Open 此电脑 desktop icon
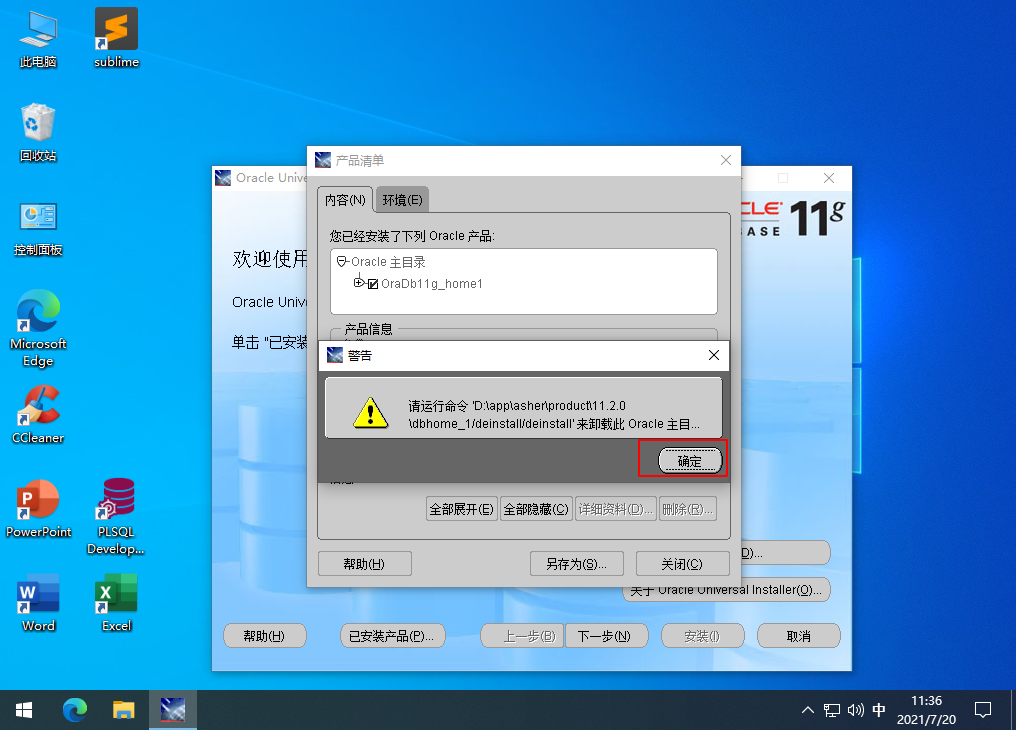 [x=38, y=39]
